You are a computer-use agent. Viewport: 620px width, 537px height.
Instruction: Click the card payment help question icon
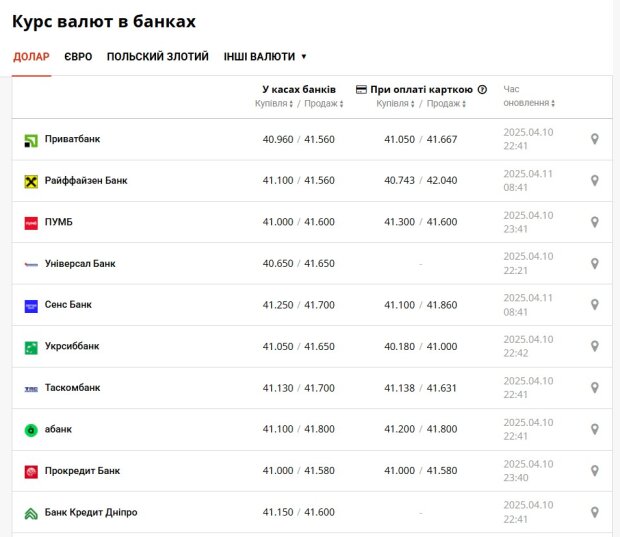[482, 89]
